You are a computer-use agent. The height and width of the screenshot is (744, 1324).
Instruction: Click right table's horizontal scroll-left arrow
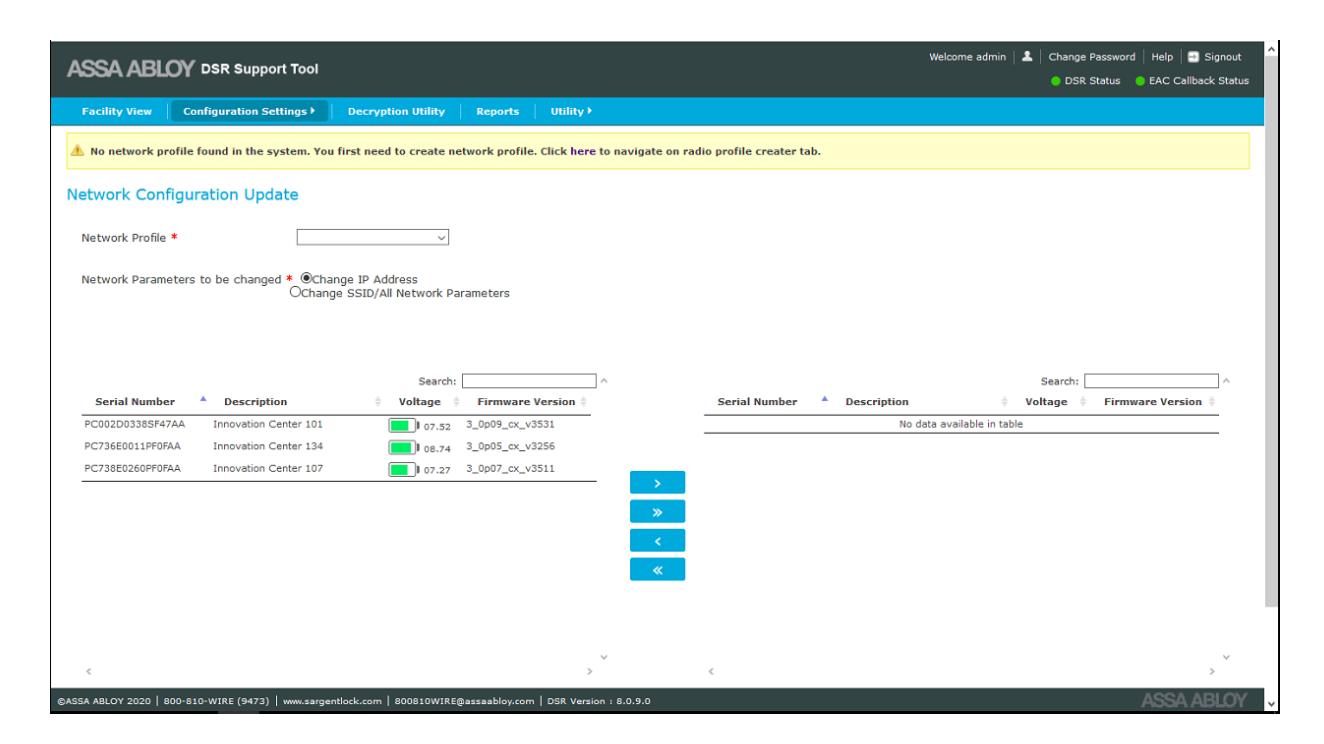click(x=710, y=670)
